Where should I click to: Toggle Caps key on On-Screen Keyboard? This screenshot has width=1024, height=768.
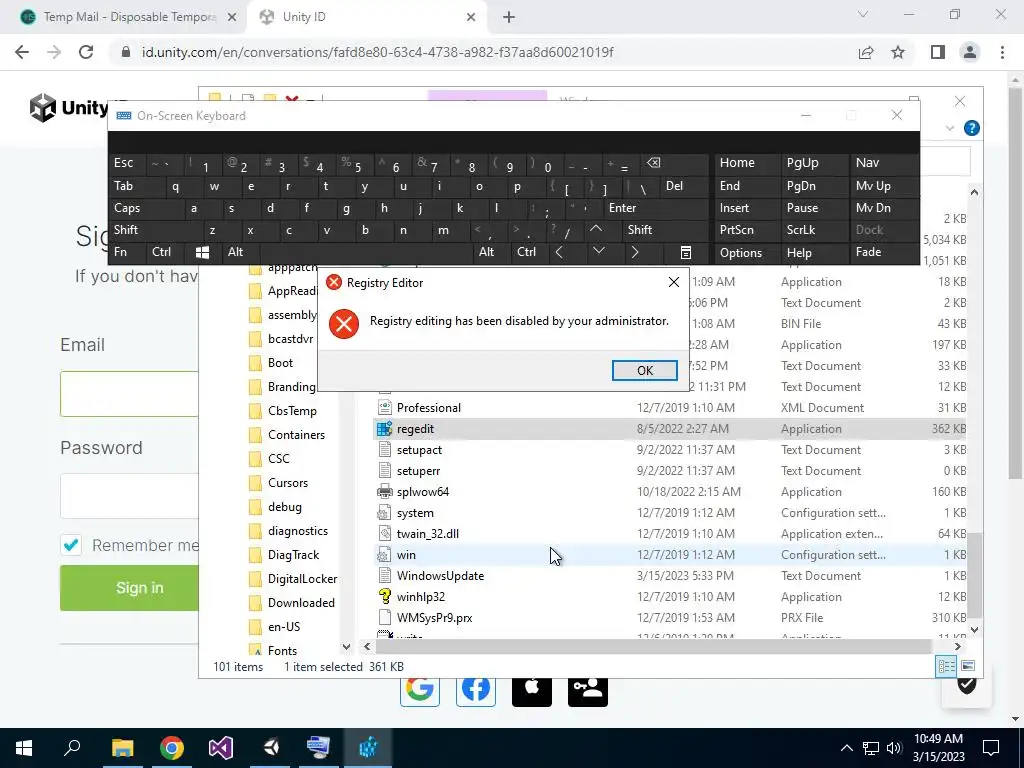(144, 208)
